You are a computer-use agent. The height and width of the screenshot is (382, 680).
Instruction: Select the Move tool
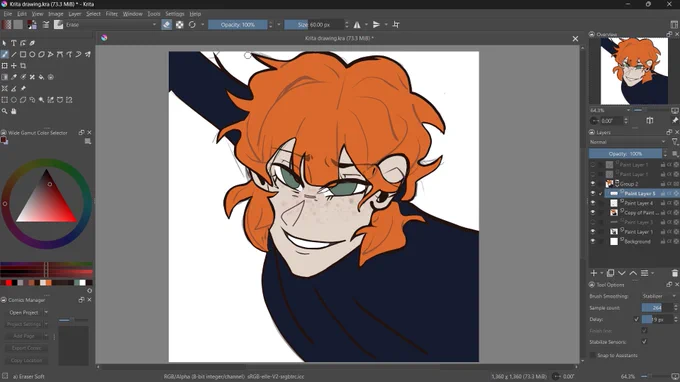(x=13, y=66)
